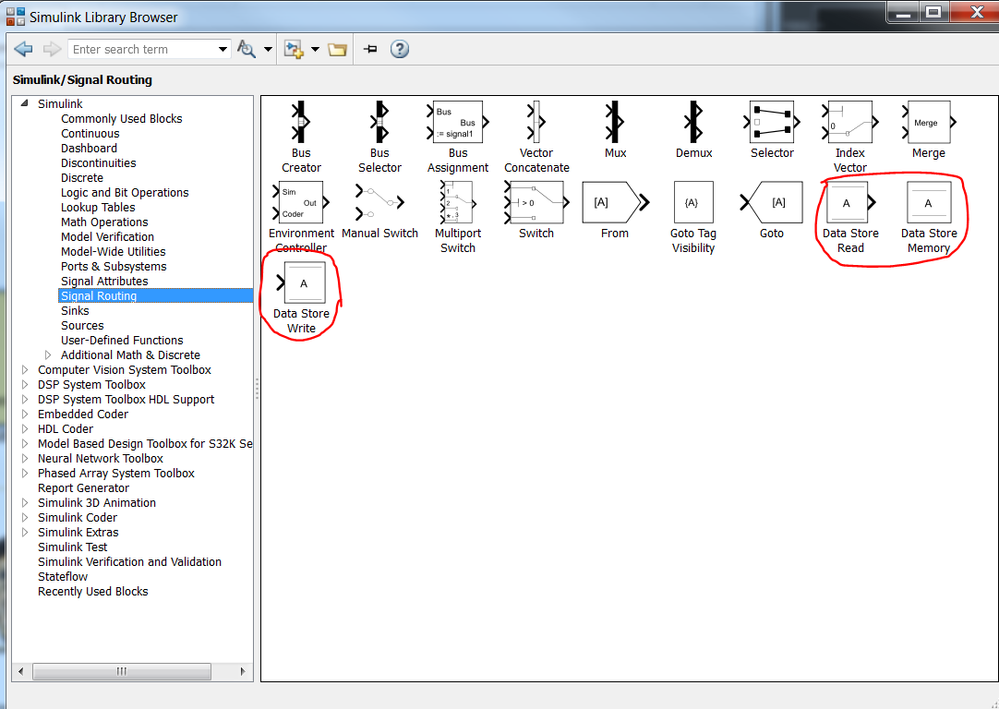Select User-Defined Functions library
999x709 pixels.
(x=122, y=340)
